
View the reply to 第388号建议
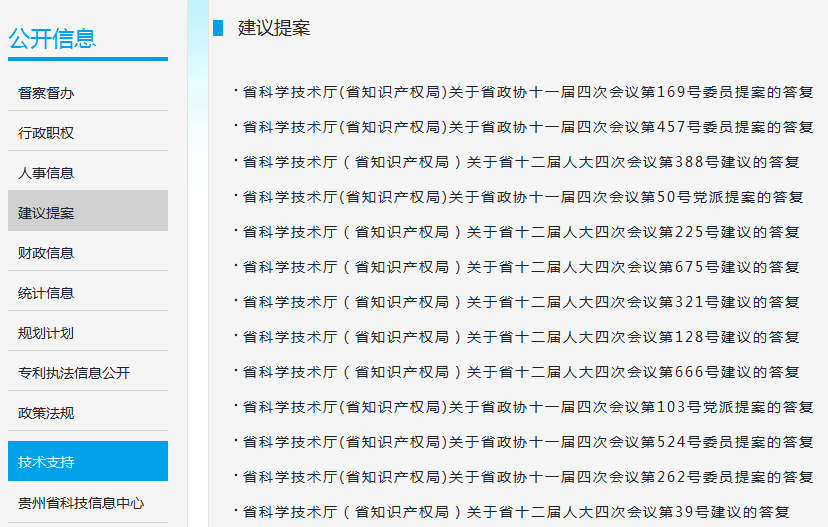[x=521, y=162]
